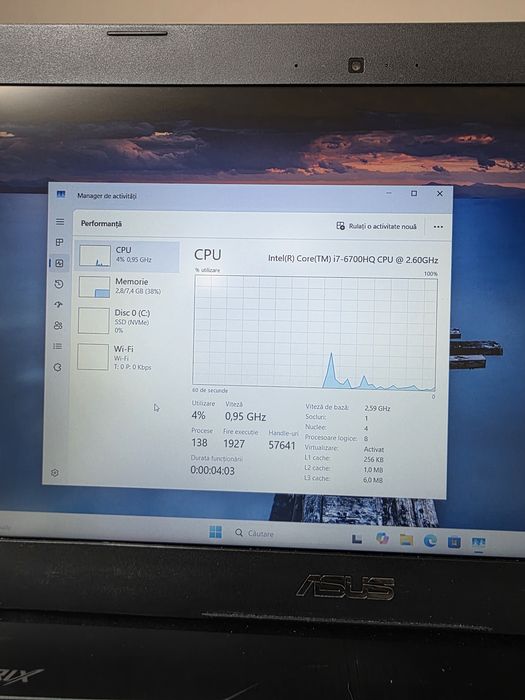Click the Task Manager taskbar icon
The image size is (525, 700).
click(479, 543)
